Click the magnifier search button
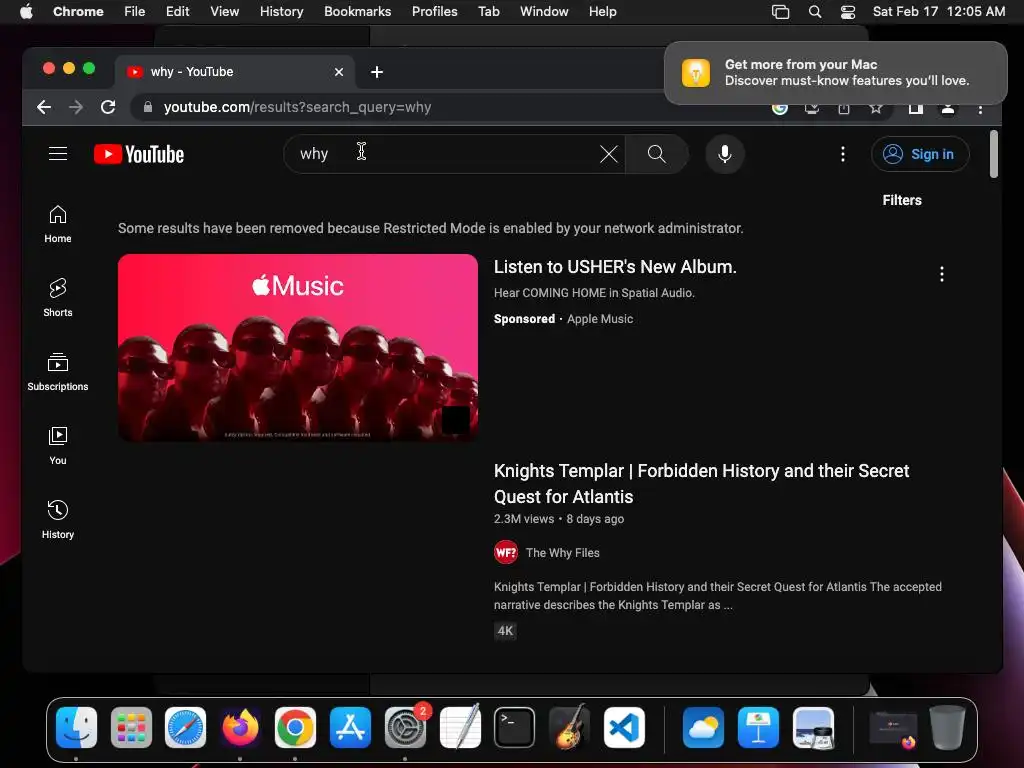The height and width of the screenshot is (768, 1024). 656,154
